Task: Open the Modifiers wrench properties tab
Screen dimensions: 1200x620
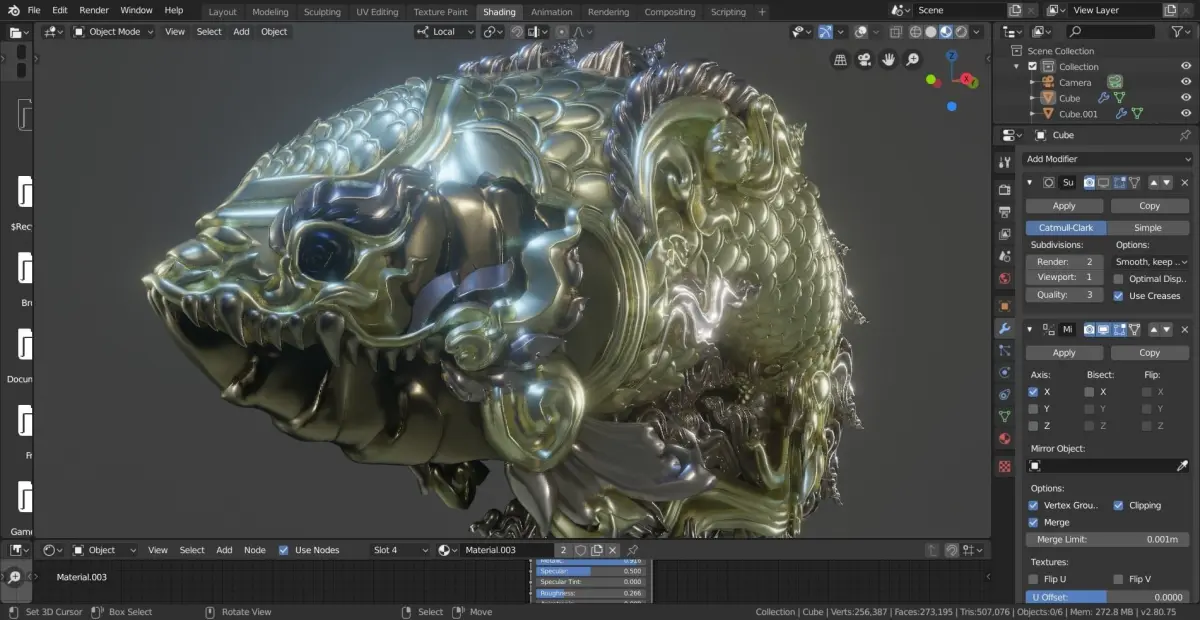Action: click(x=1004, y=328)
